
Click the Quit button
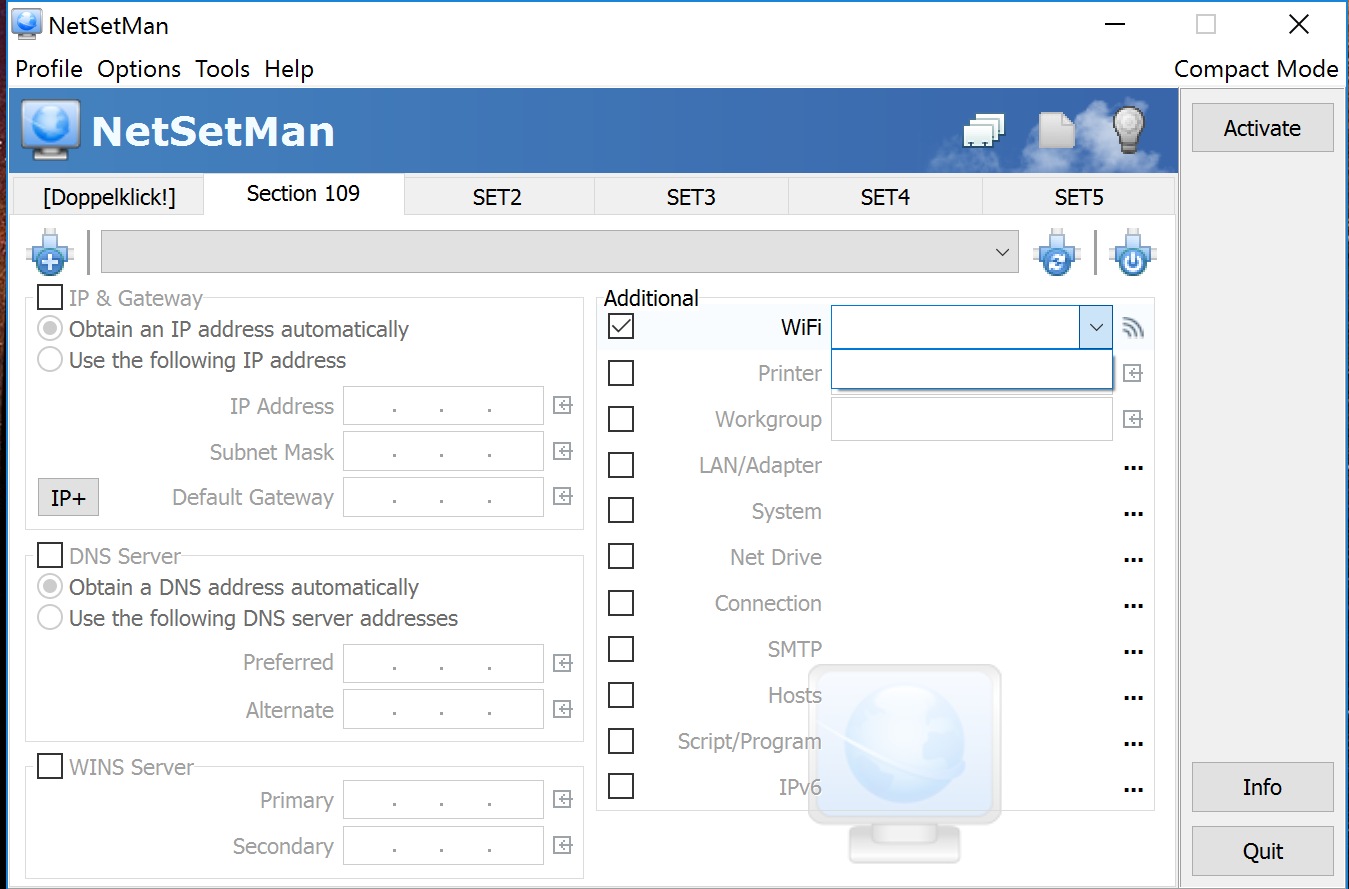[1262, 851]
